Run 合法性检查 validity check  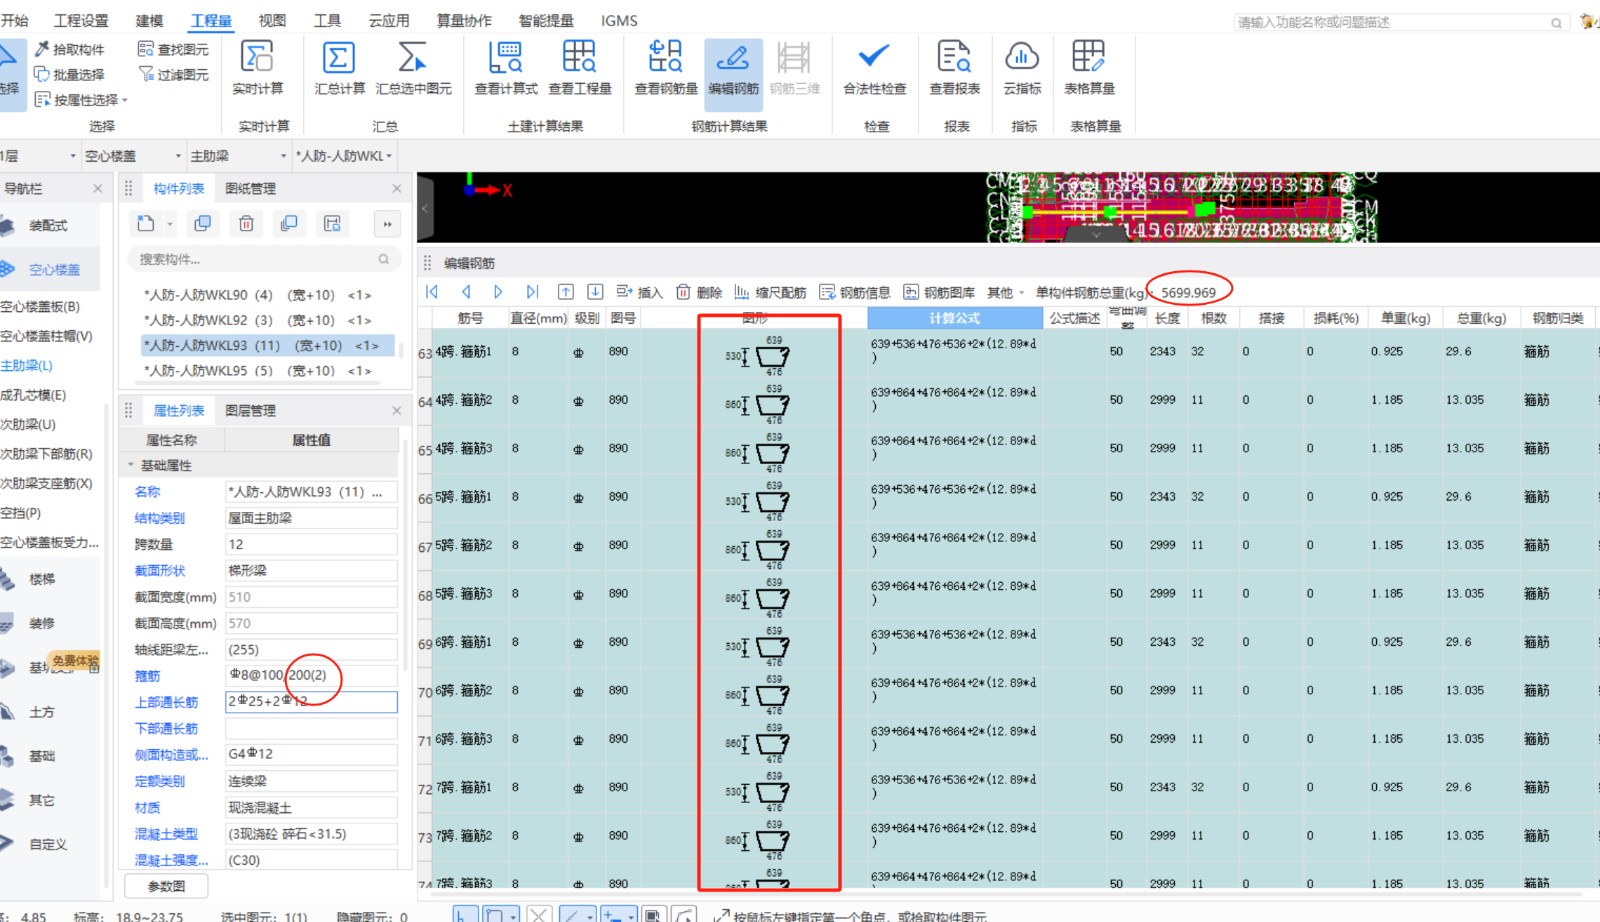pos(875,66)
